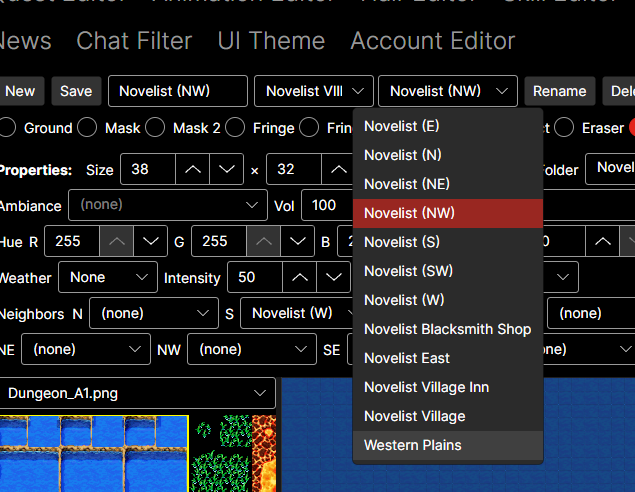Select Novelist Blacksmith Shop in the list
This screenshot has width=635, height=492.
pyautogui.click(x=448, y=329)
